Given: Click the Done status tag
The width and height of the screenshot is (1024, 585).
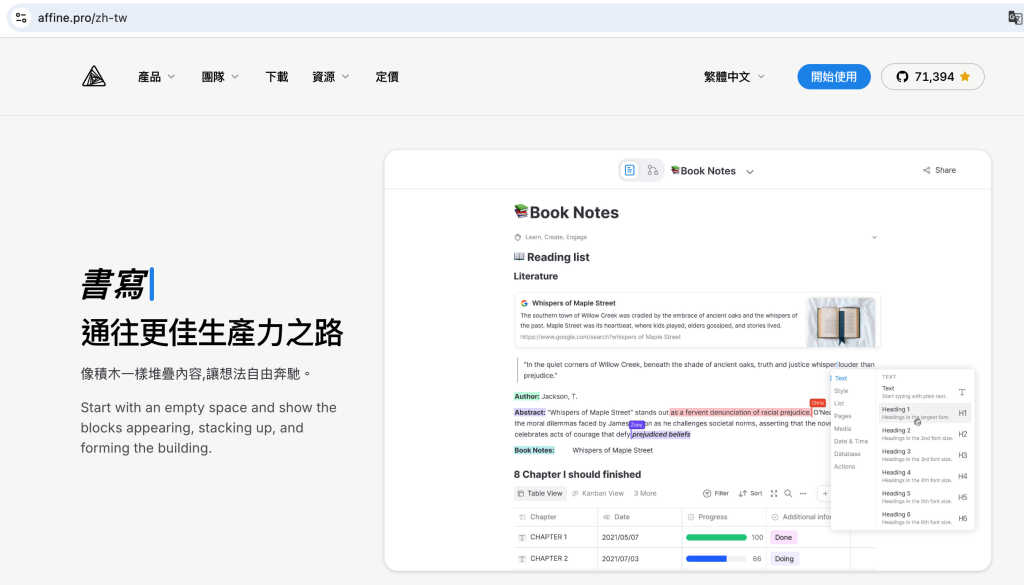Looking at the screenshot, I should [784, 537].
